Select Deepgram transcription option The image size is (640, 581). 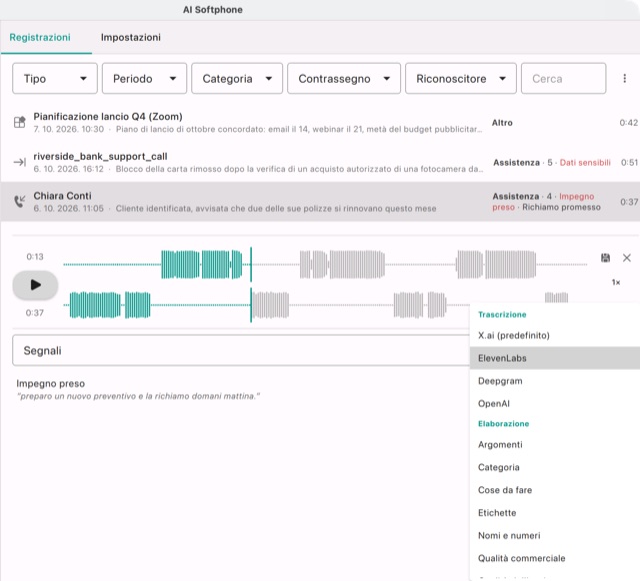click(x=555, y=381)
